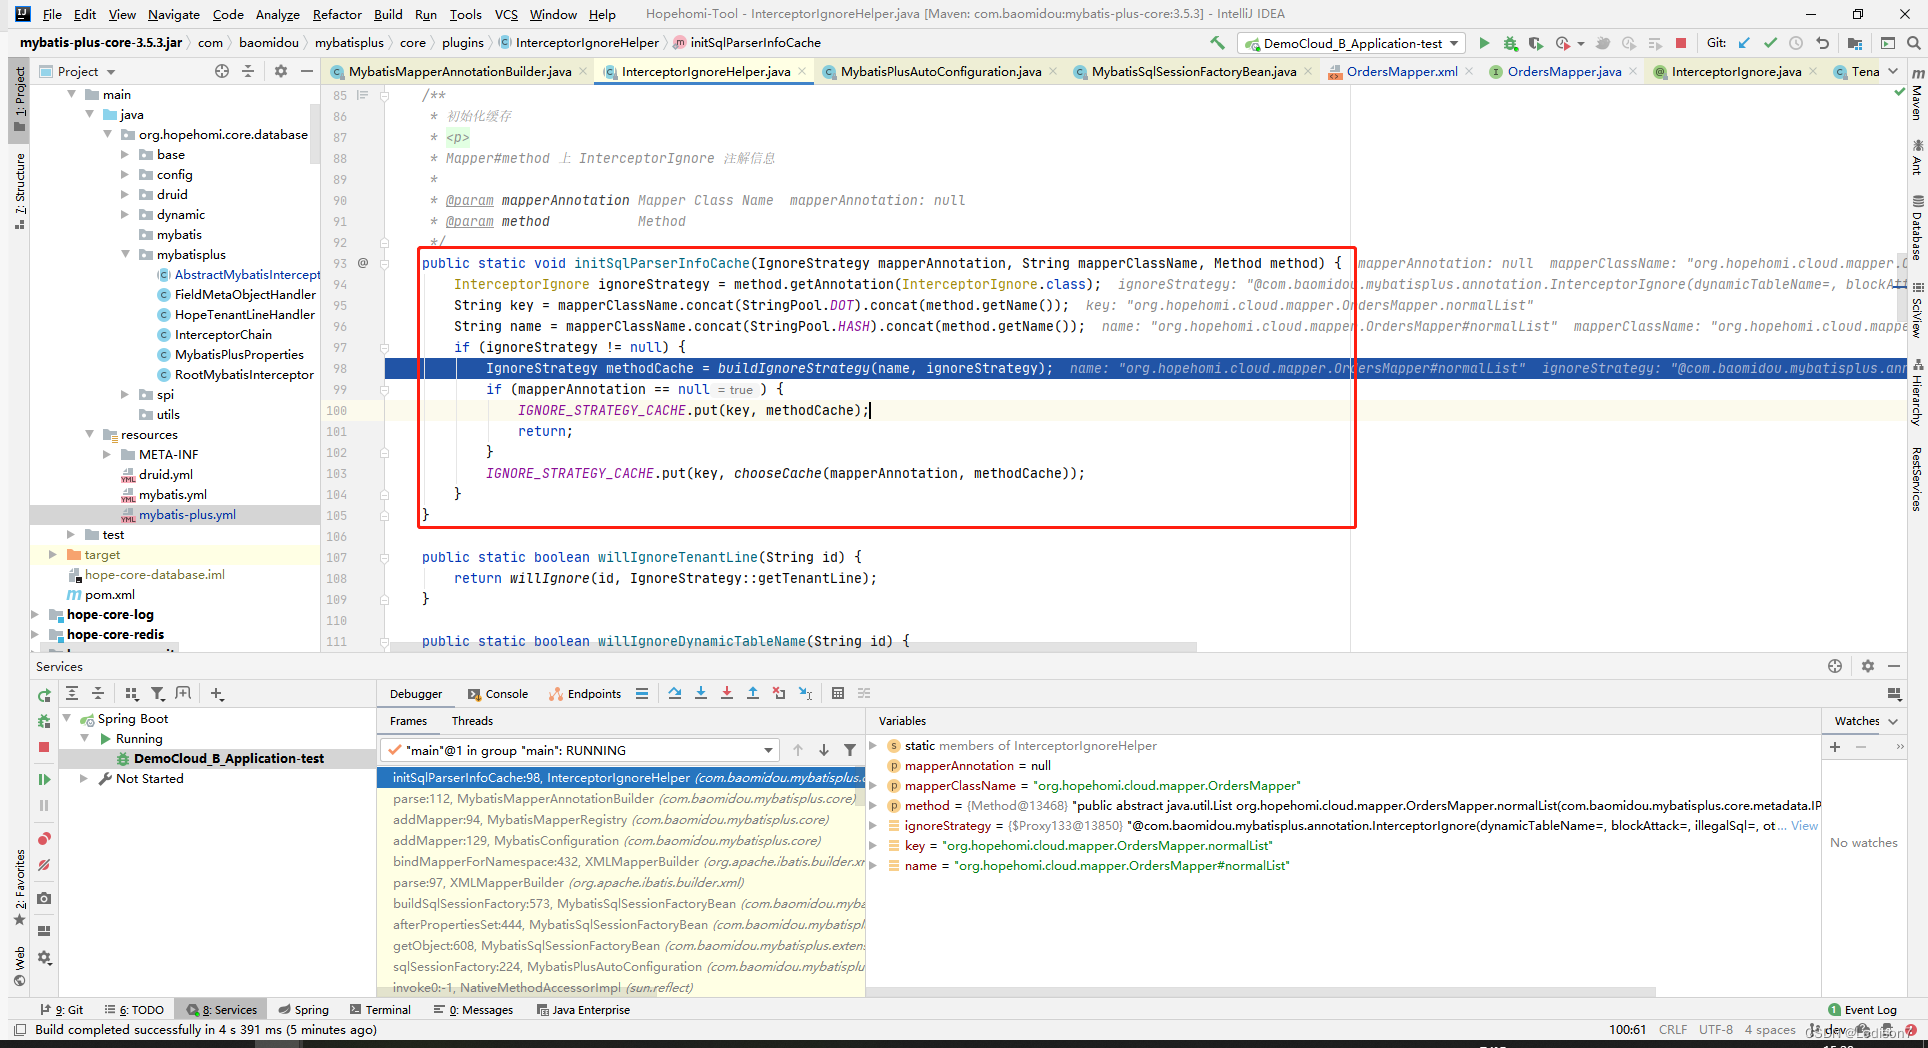Click Force Step Into red arrow icon
Viewport: 1928px width, 1048px height.
click(x=727, y=693)
